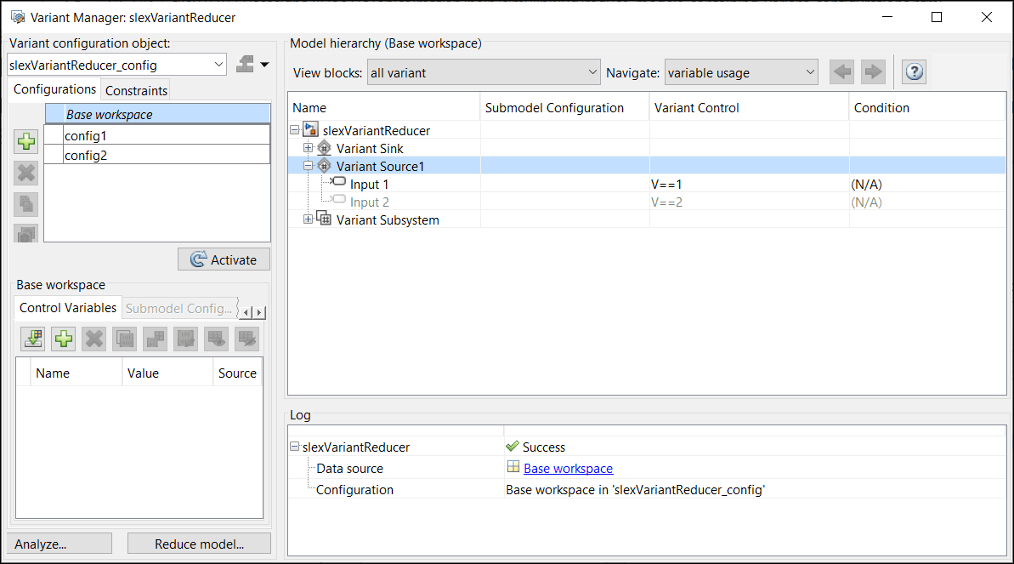Screen dimensions: 1014x564
Task: Switch to the Configurations tab
Action: (x=55, y=89)
